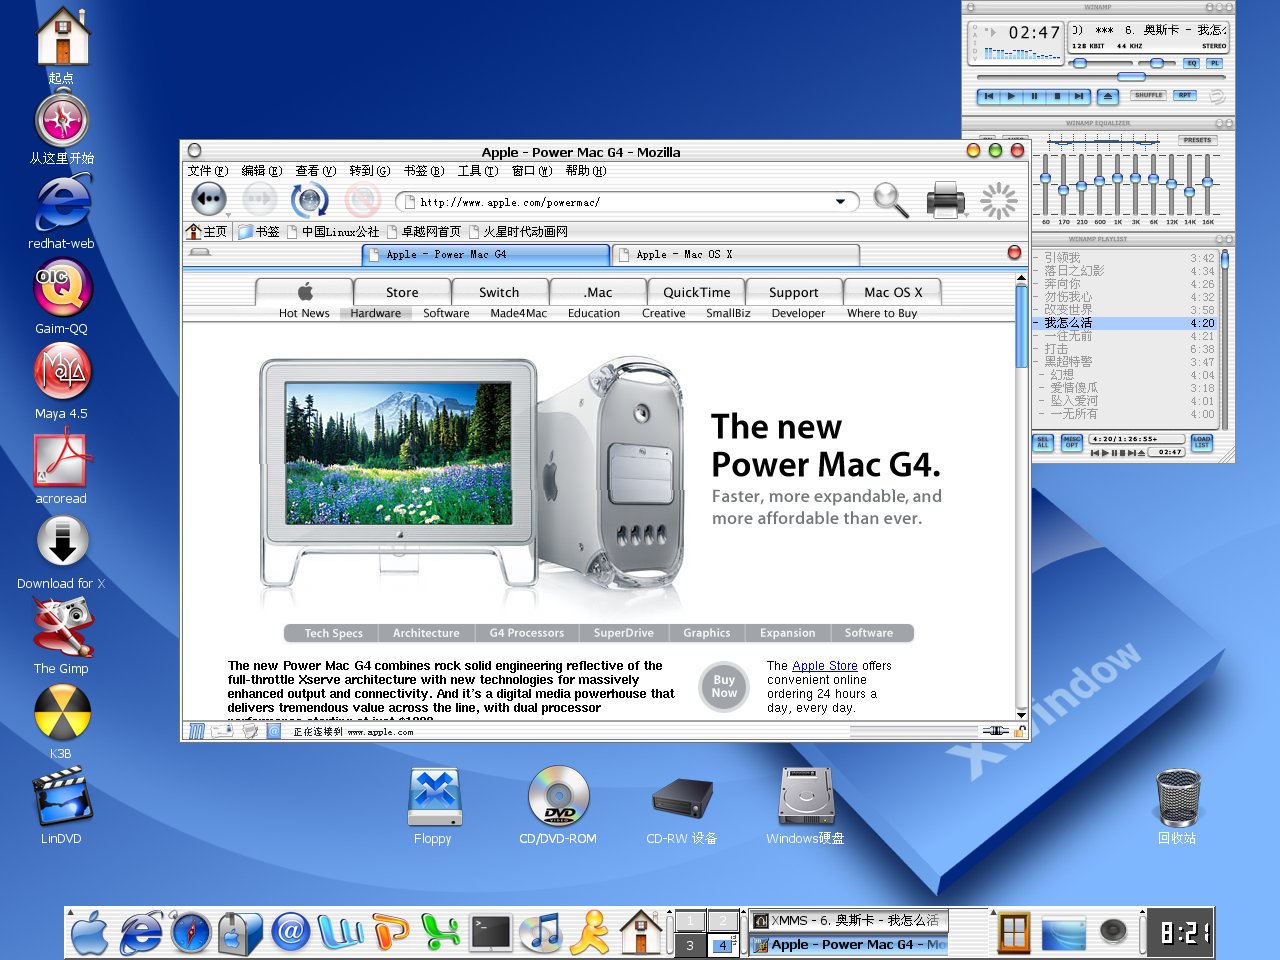Open the 书签(B) menu
Viewport: 1280px width, 960px height.
click(x=424, y=171)
